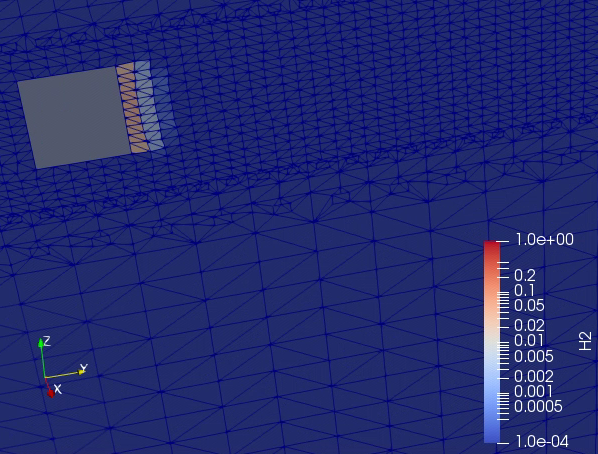598x454 pixels.
Task: Click the red top of the color bar
Action: (x=492, y=247)
